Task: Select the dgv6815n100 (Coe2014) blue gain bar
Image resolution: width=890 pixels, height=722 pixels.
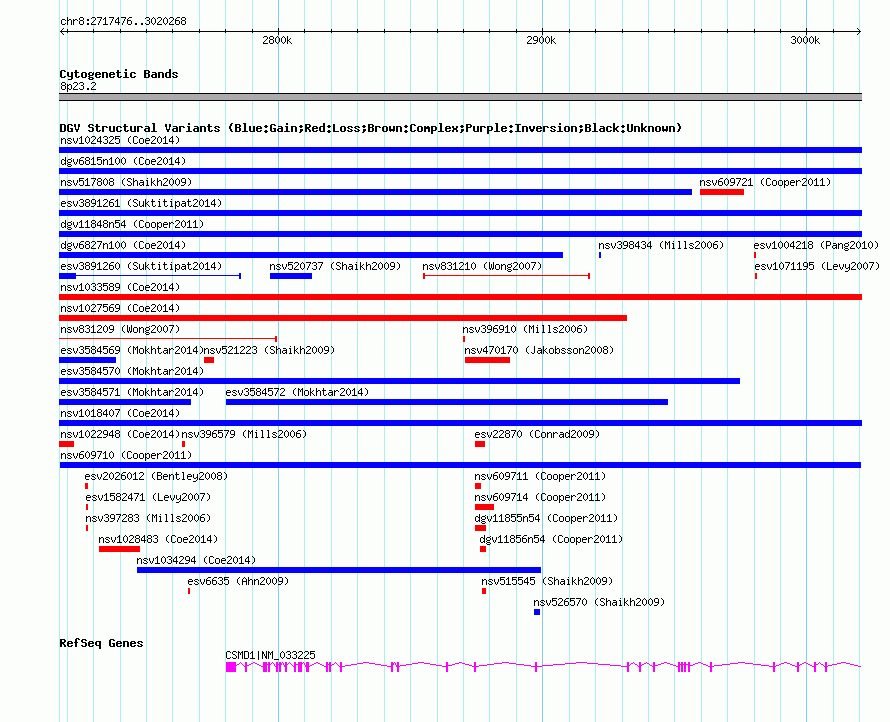Action: (460, 171)
